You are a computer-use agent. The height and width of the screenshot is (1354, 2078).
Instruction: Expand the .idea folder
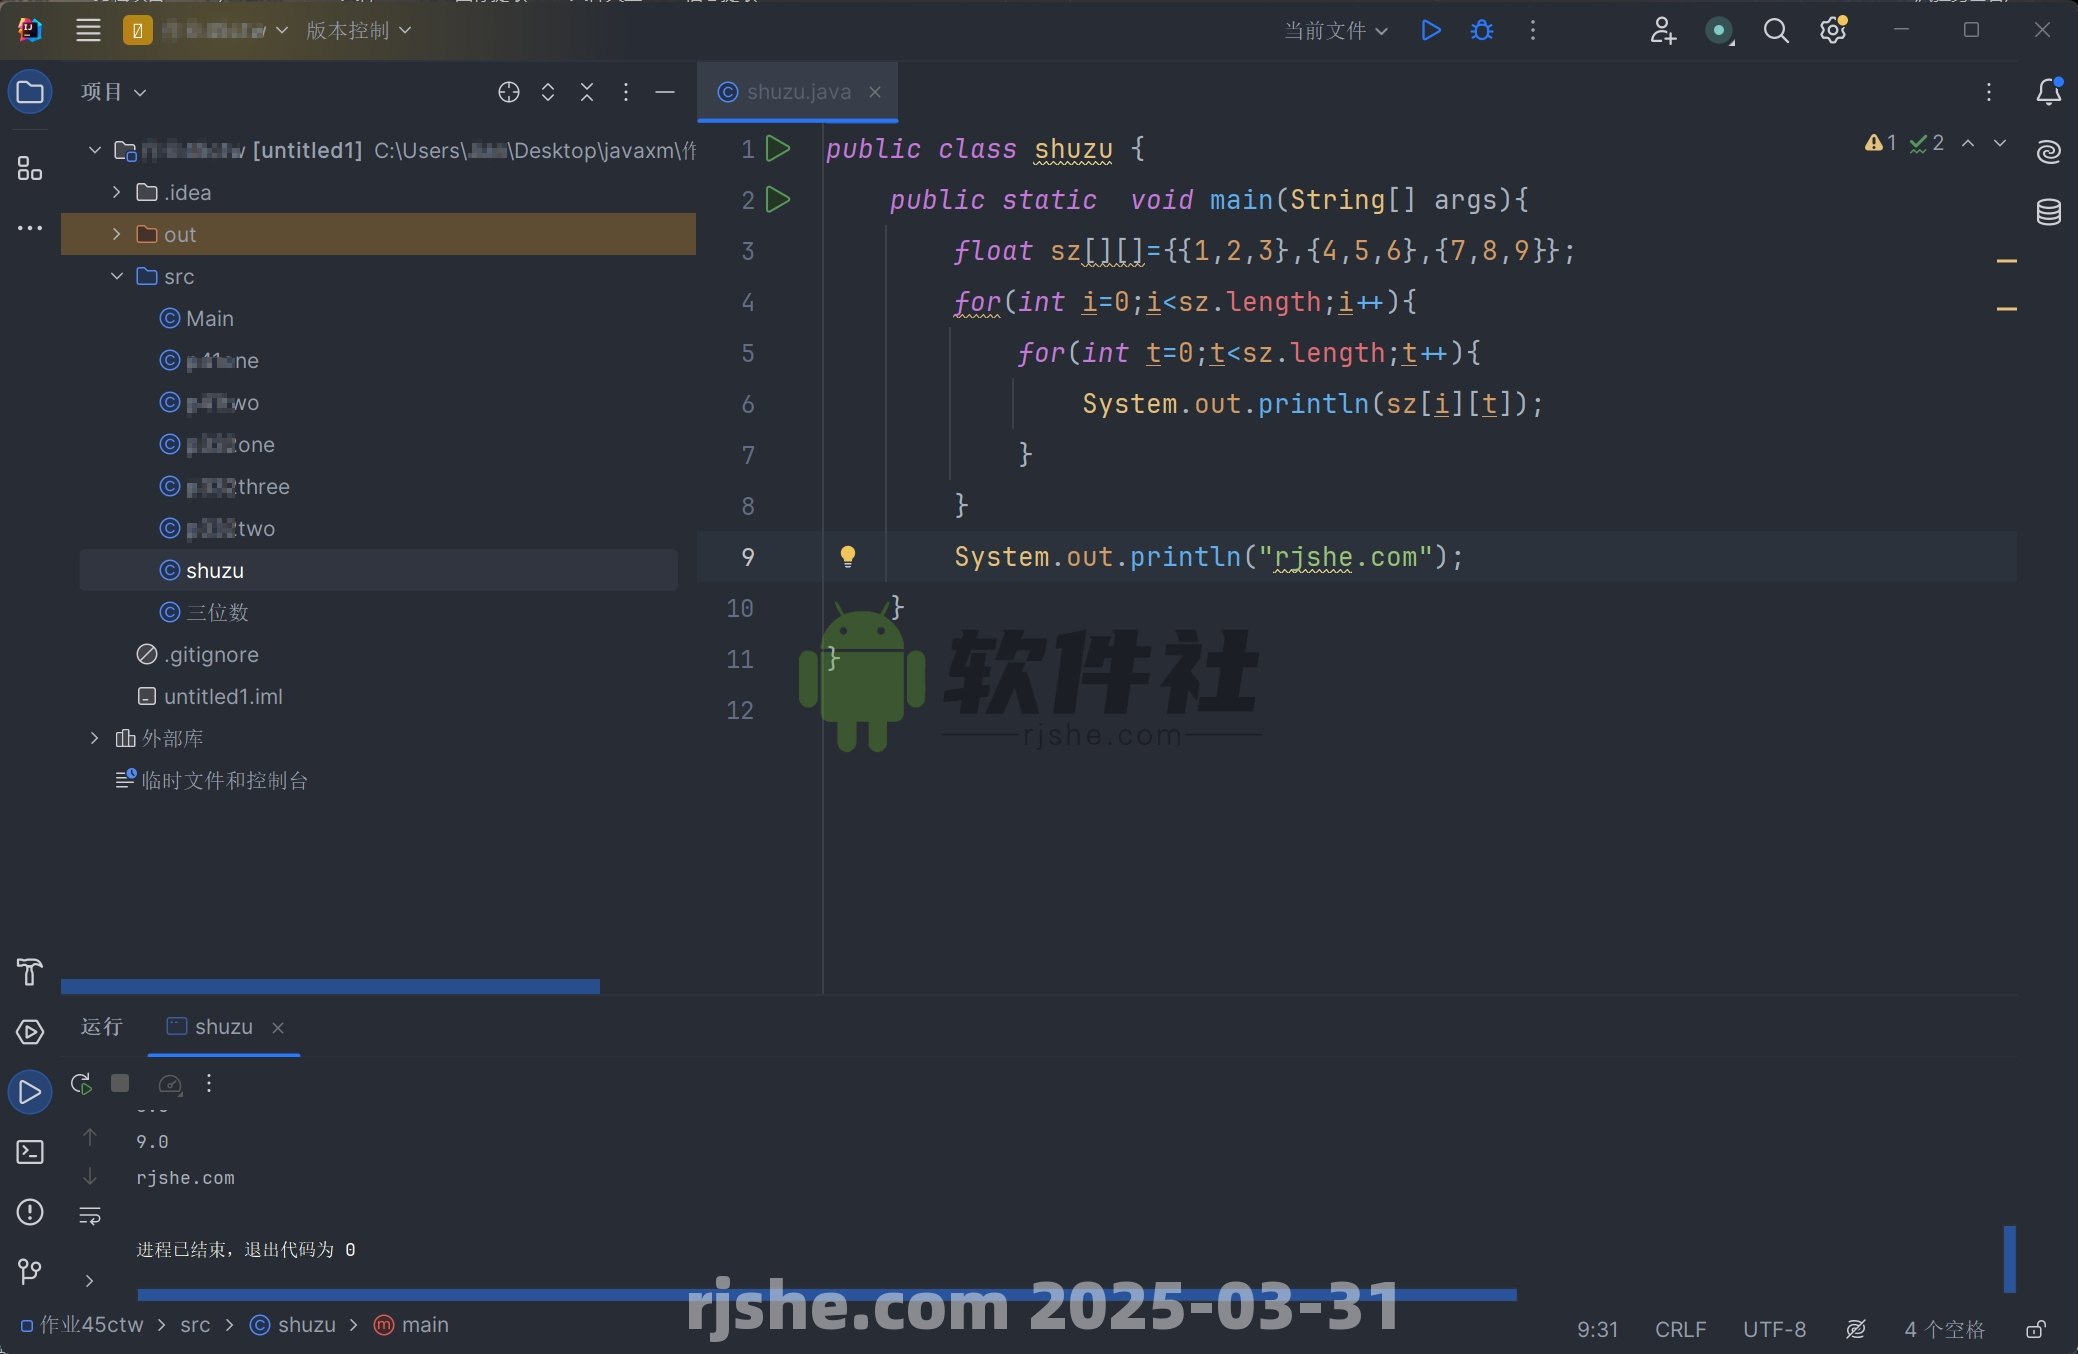(x=116, y=192)
